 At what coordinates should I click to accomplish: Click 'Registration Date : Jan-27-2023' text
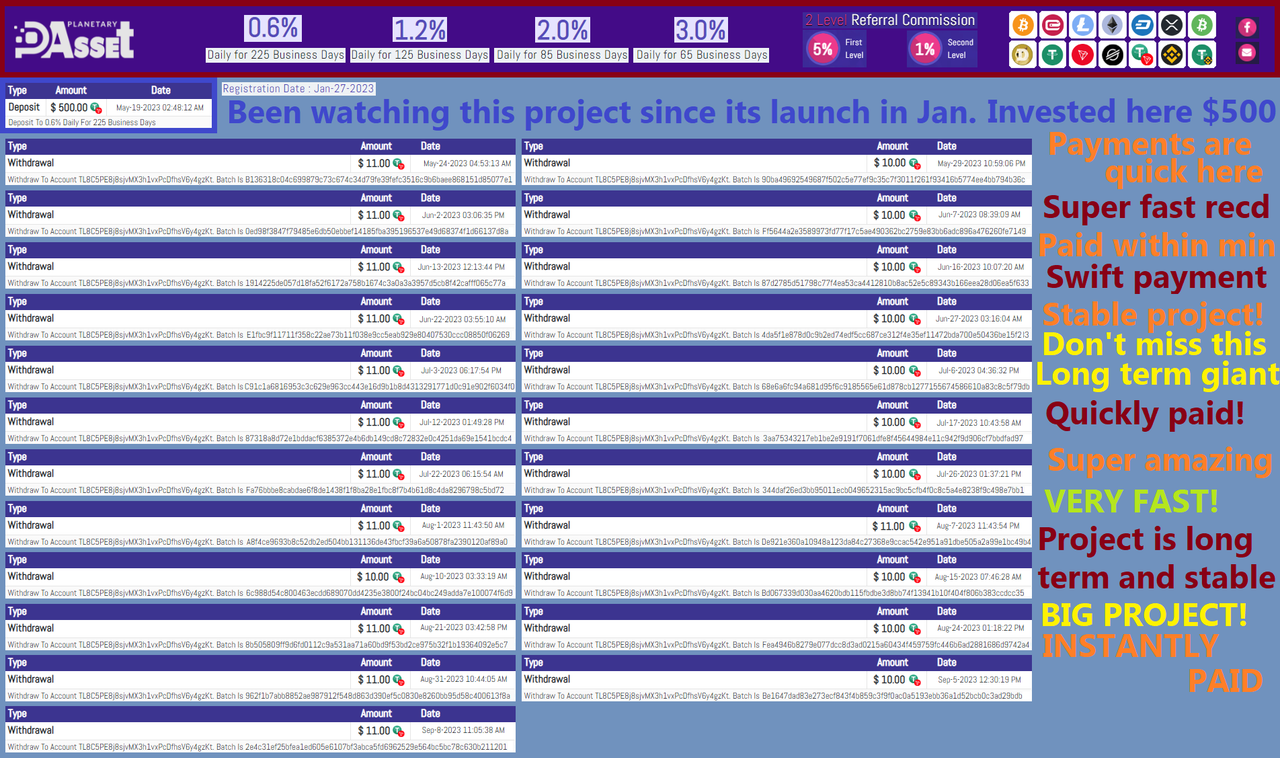click(x=298, y=88)
